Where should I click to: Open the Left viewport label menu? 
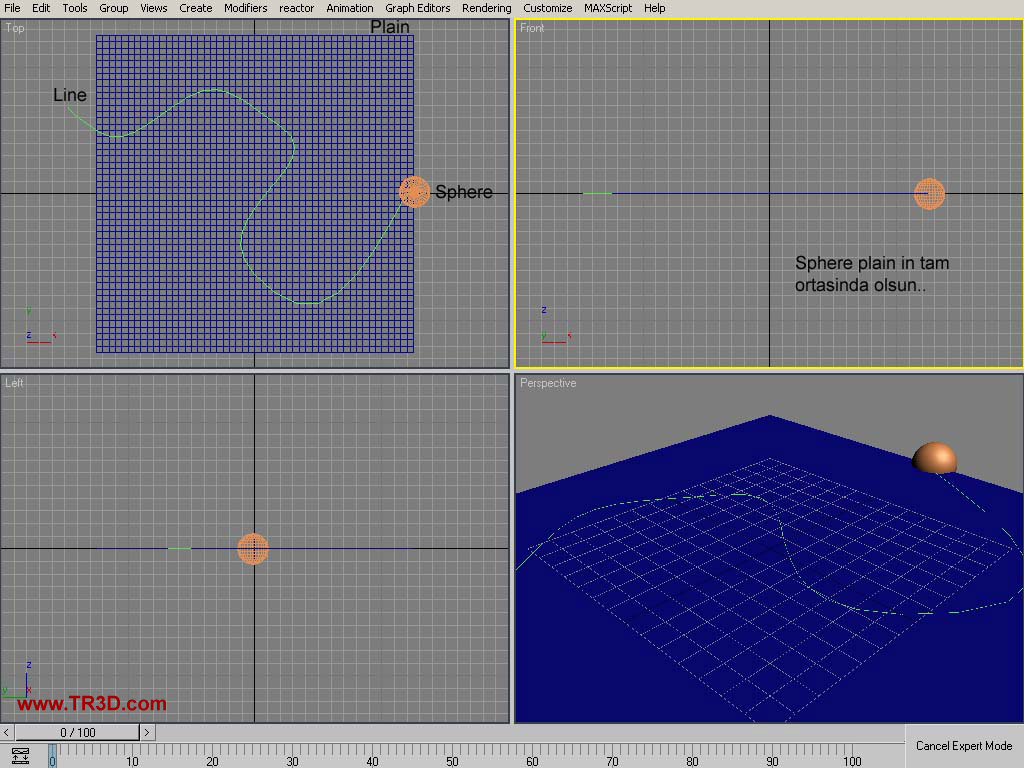tap(14, 383)
